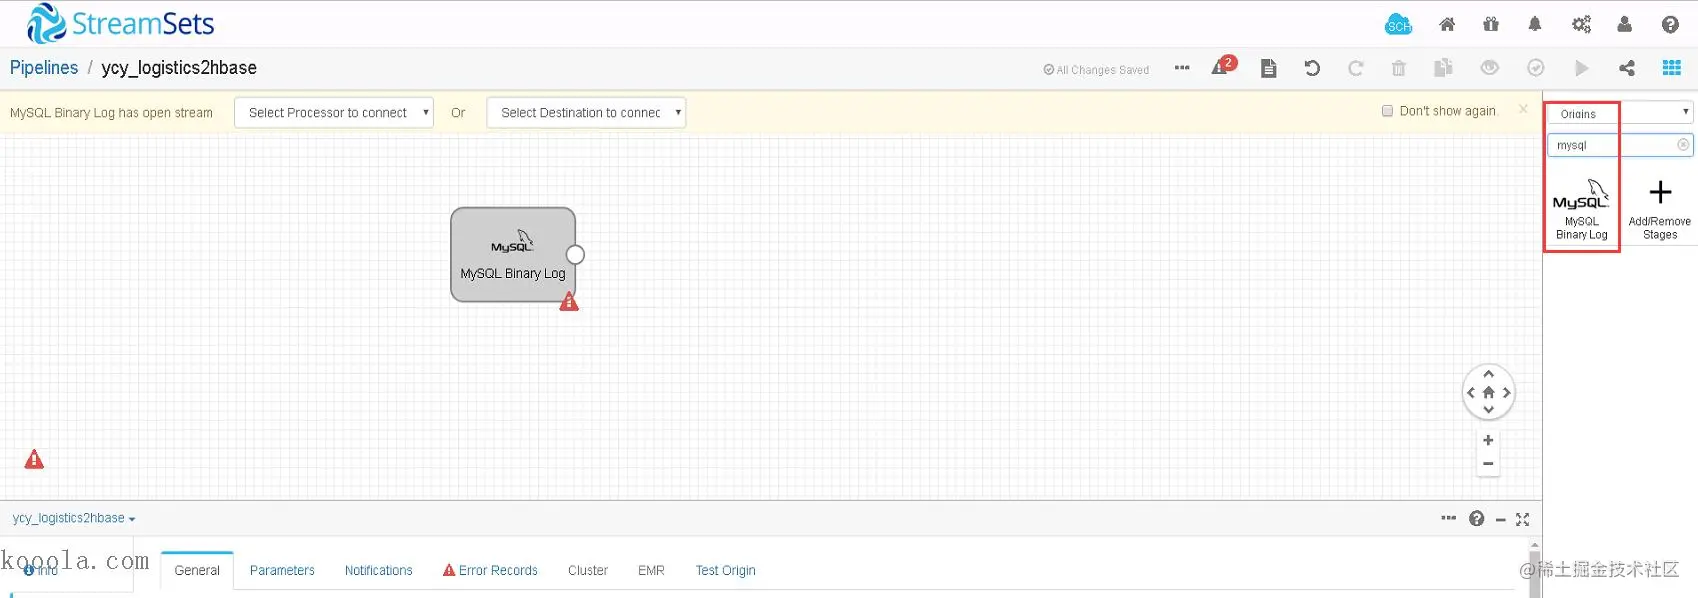Switch to the General tab
Viewport: 1698px width, 598px height.
point(197,570)
